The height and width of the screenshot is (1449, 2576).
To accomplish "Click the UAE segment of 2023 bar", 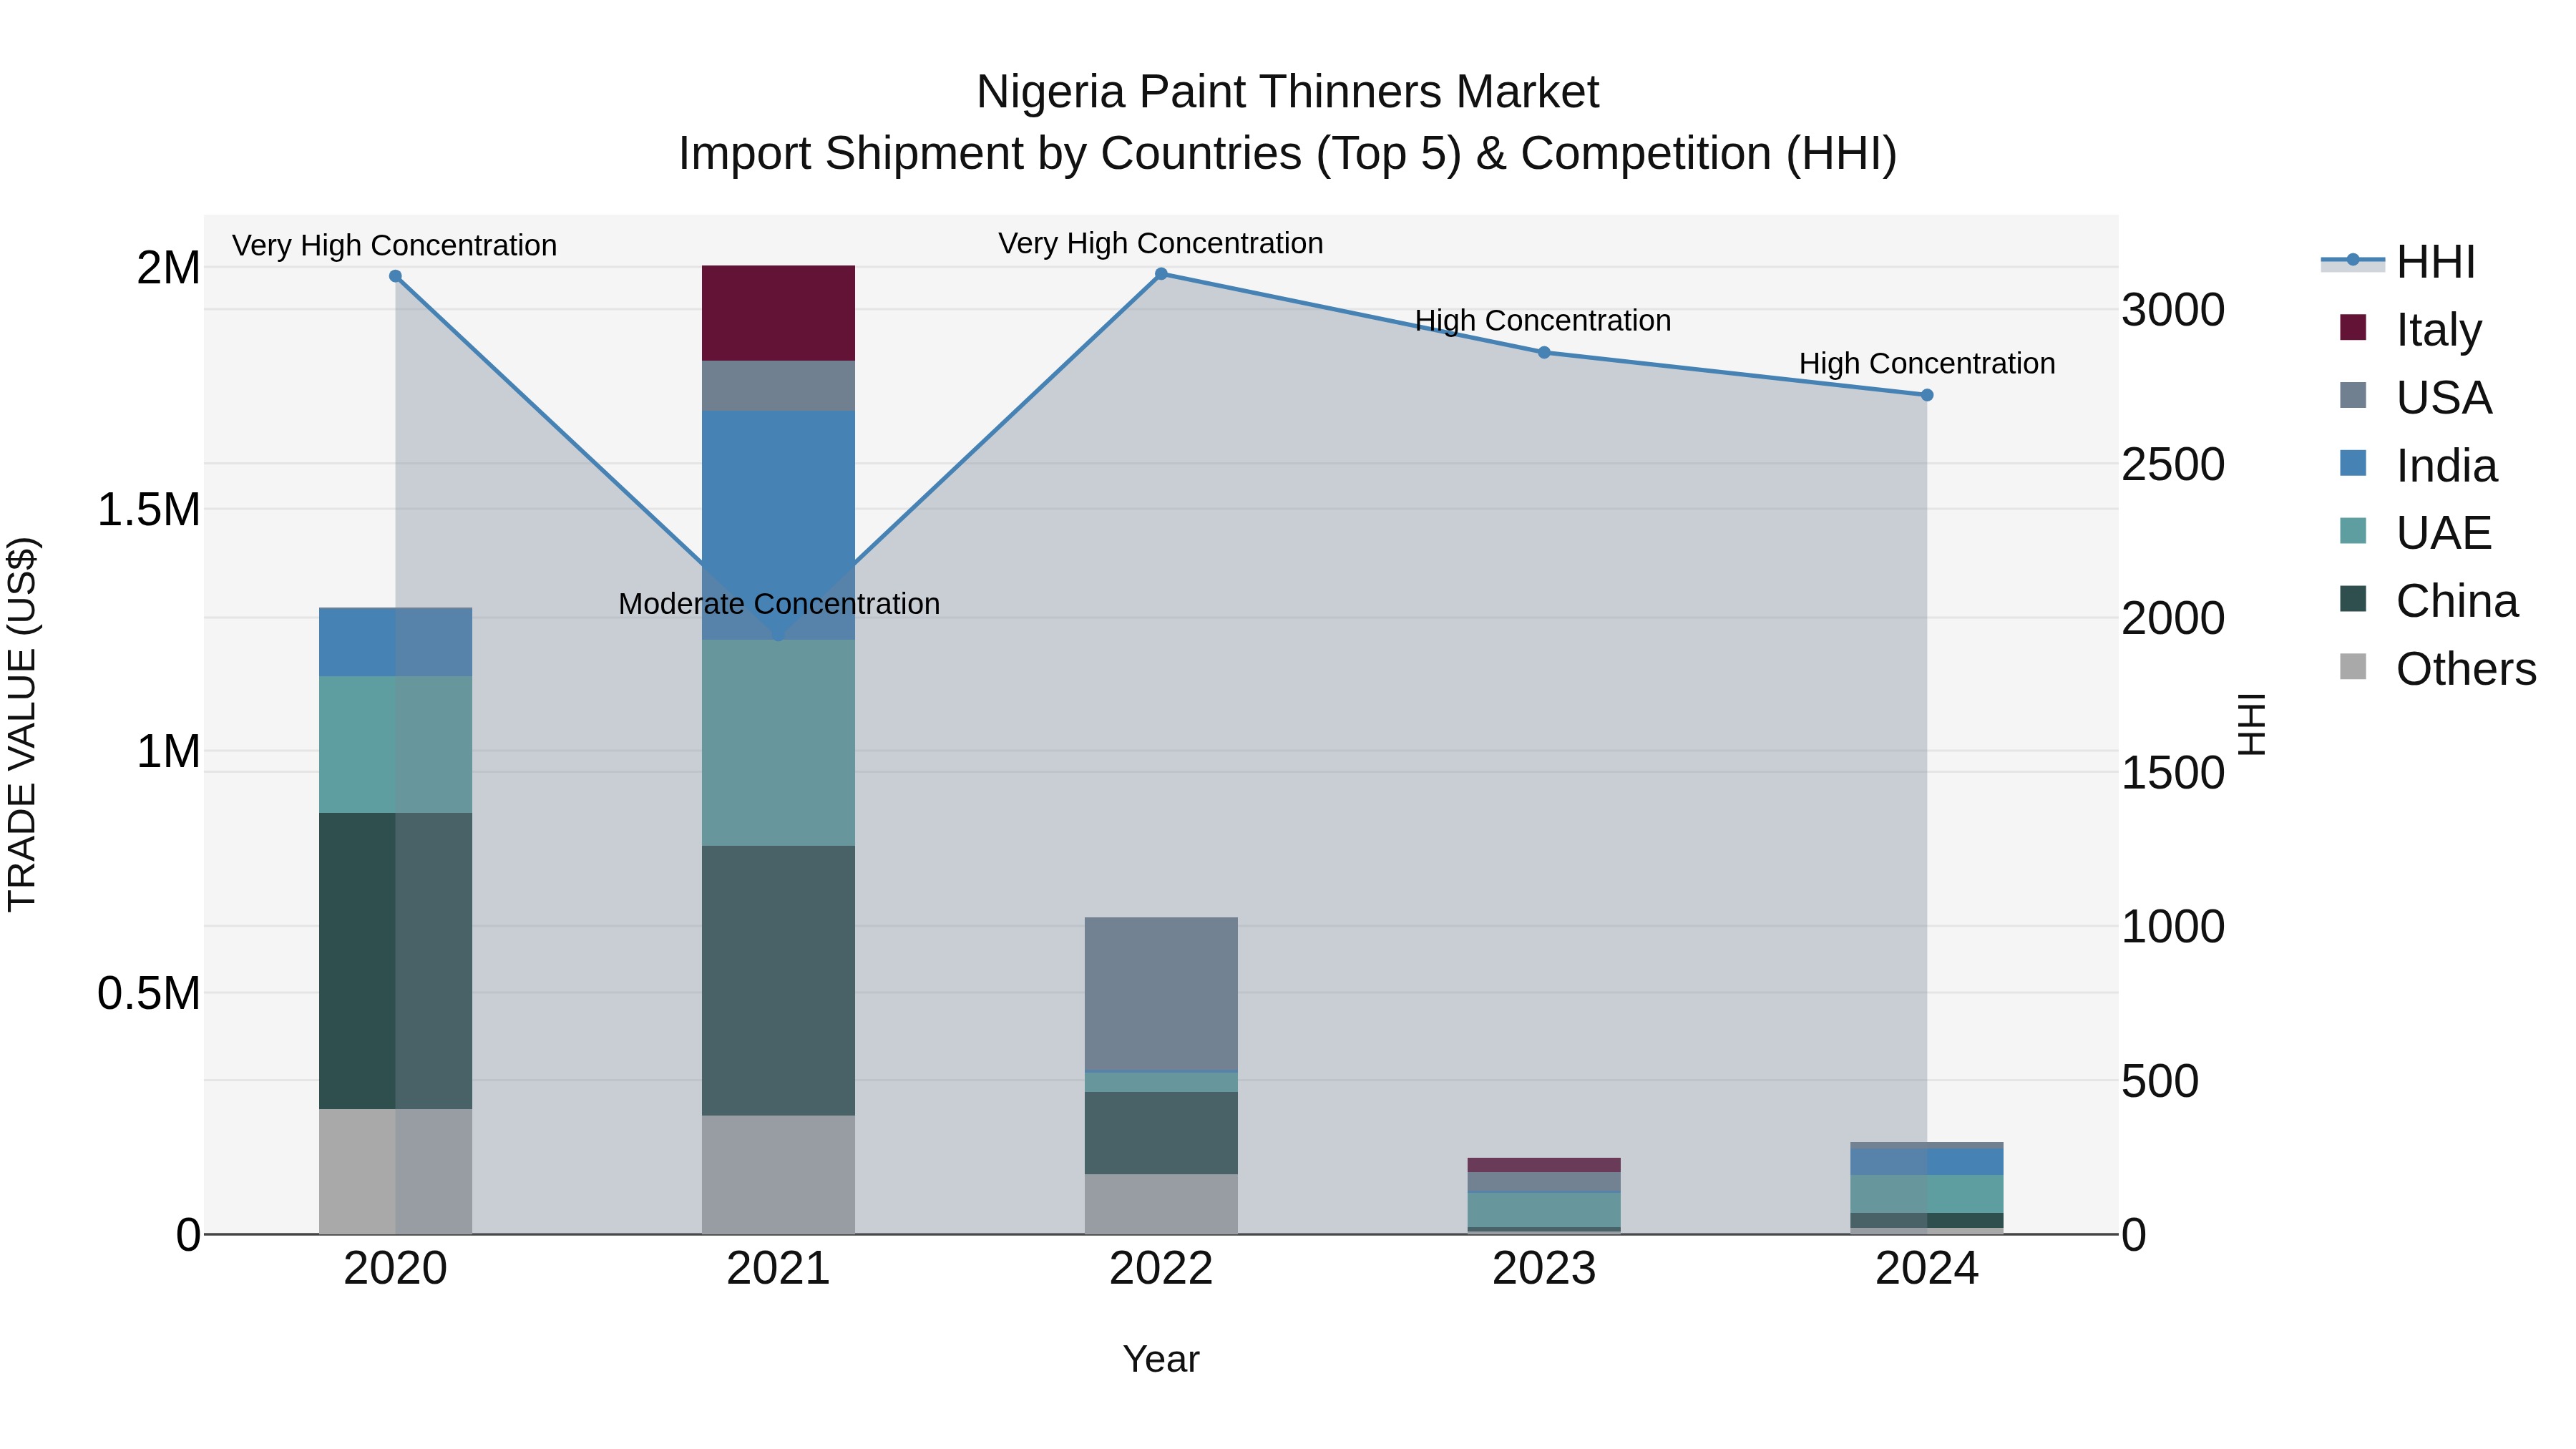I will (1544, 1210).
